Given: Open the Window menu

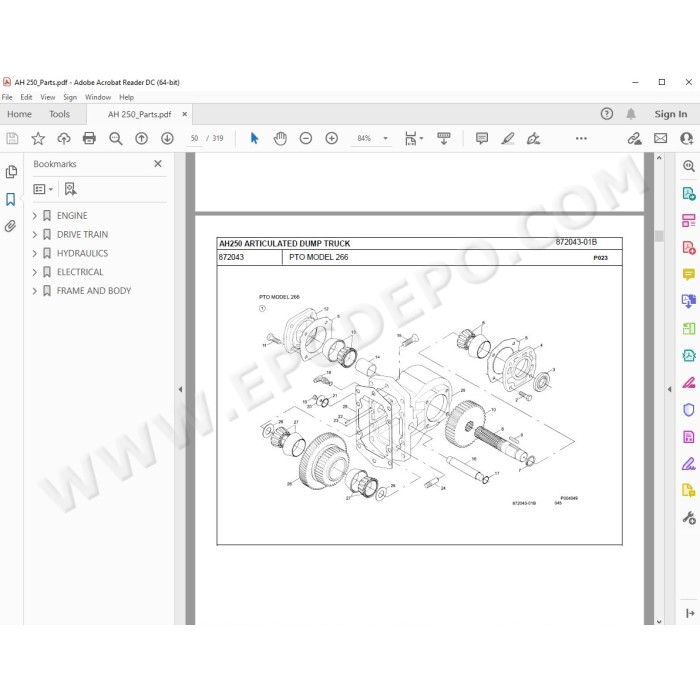Looking at the screenshot, I should 98,97.
